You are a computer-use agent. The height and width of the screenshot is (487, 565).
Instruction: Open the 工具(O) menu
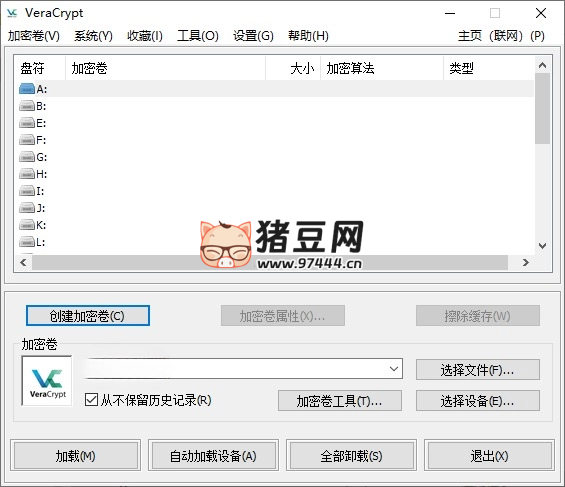coord(198,36)
